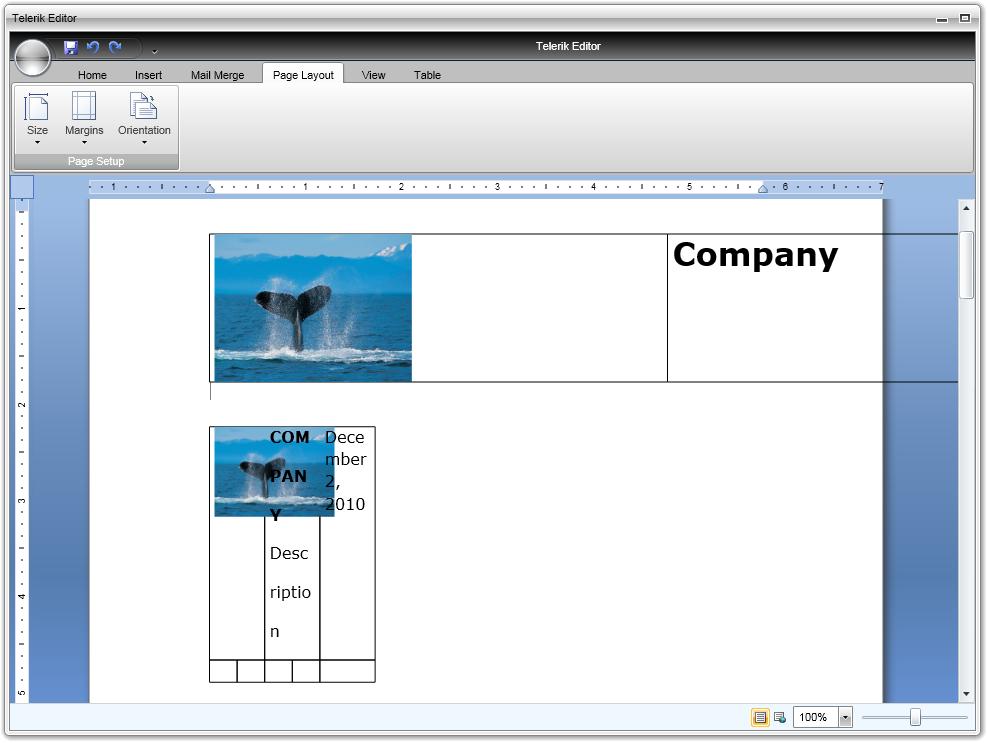The height and width of the screenshot is (743, 987).
Task: Click the large whale tail image
Action: click(x=313, y=308)
